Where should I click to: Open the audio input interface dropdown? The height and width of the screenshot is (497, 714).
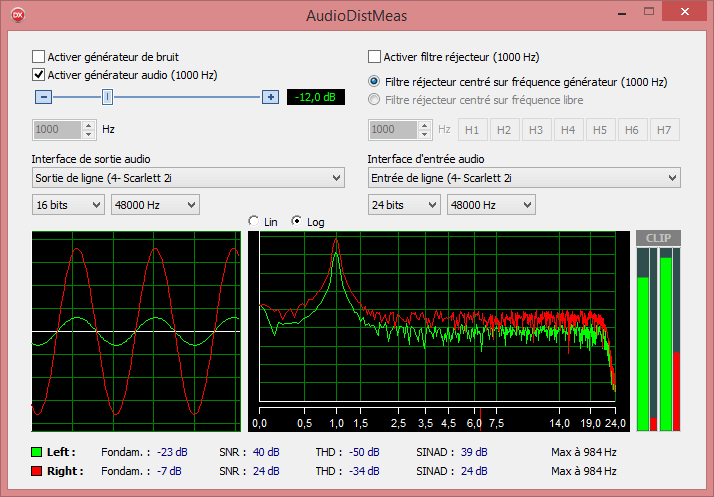(524, 178)
